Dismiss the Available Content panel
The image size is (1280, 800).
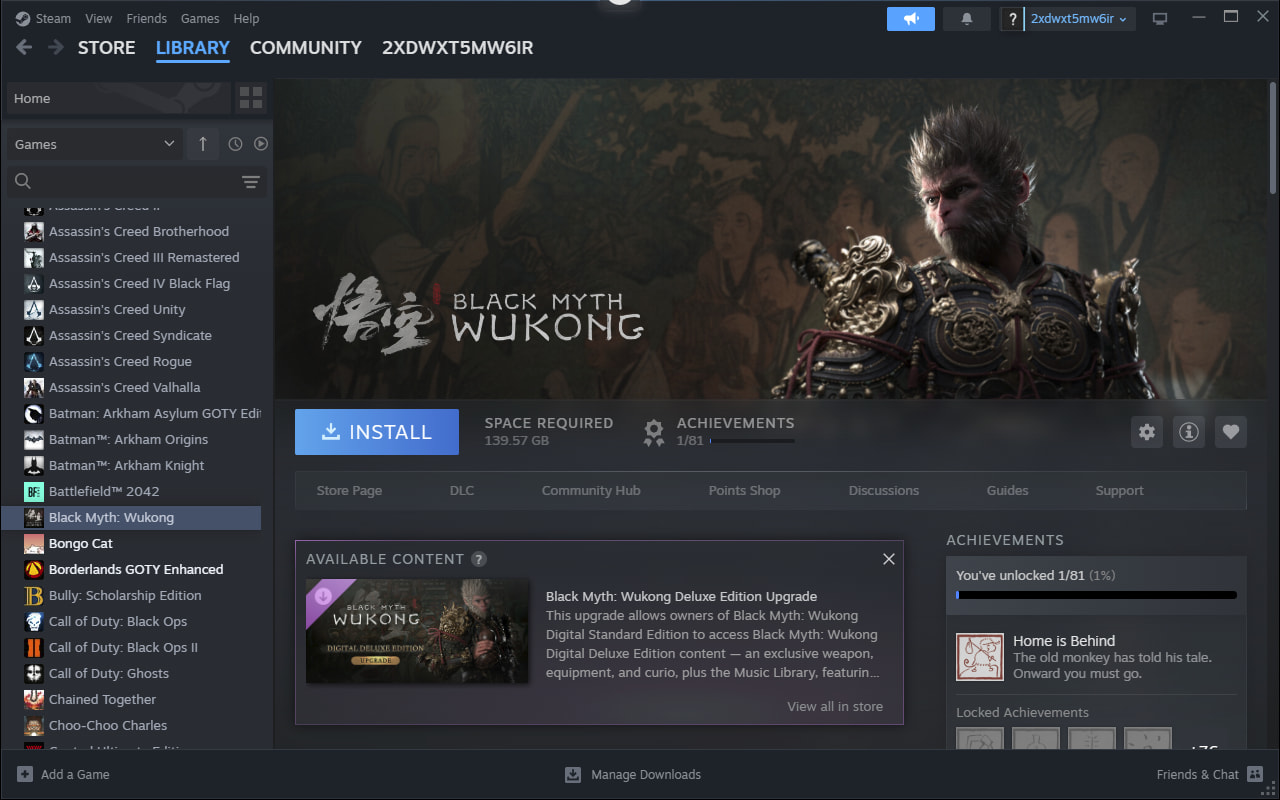pos(889,559)
